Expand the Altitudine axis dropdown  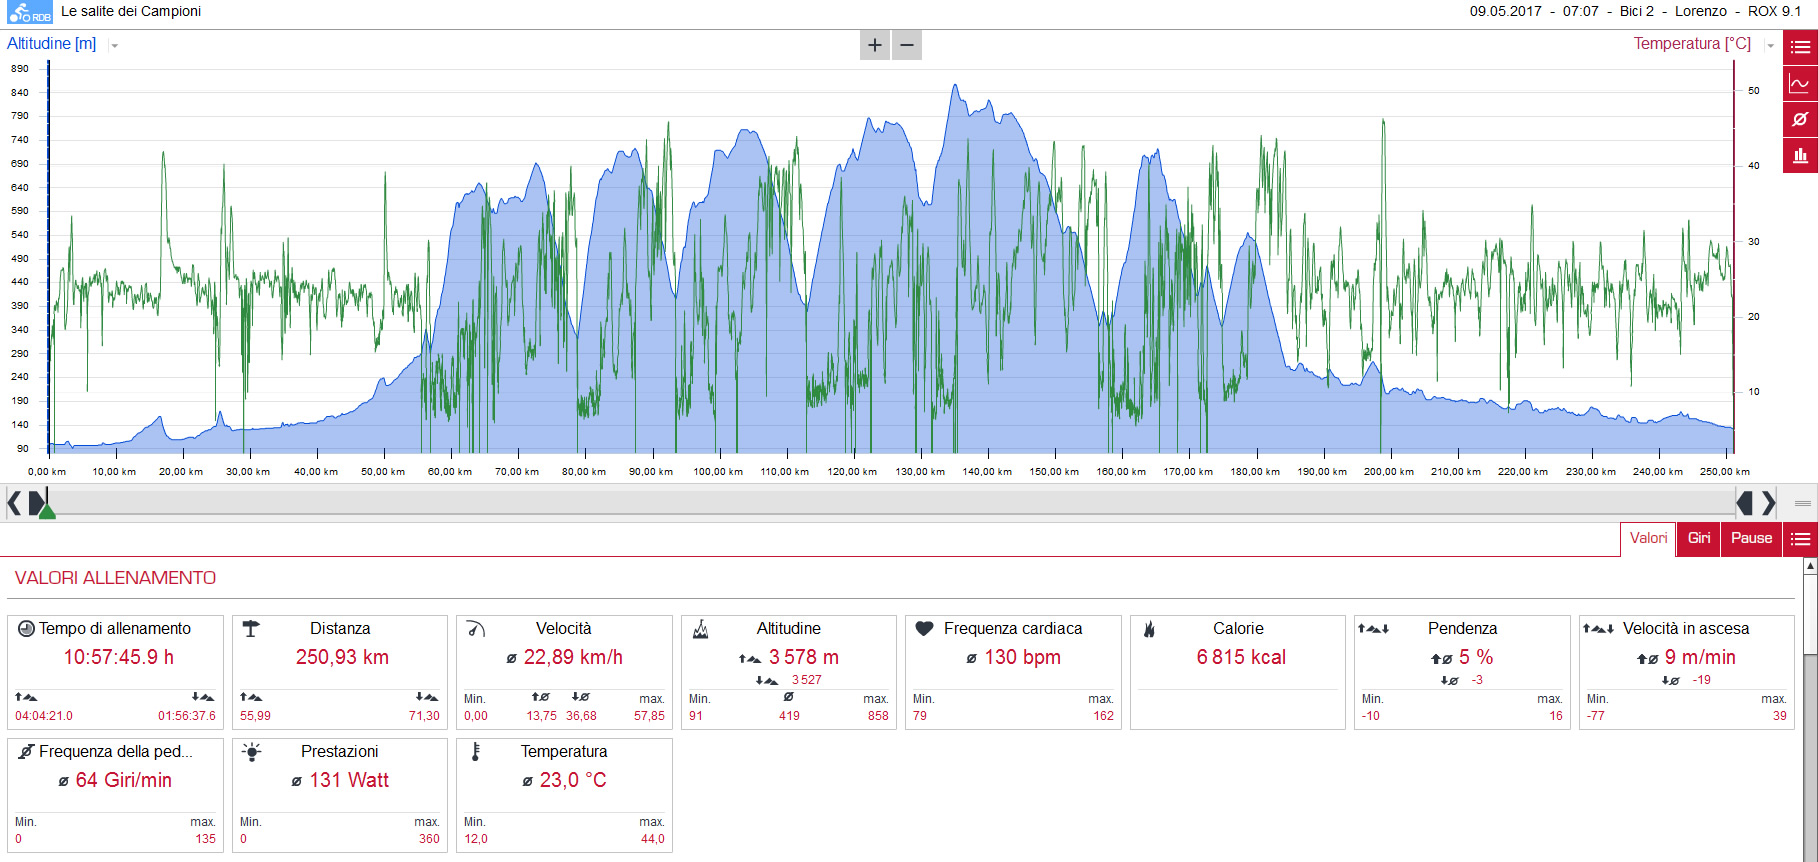pyautogui.click(x=114, y=46)
